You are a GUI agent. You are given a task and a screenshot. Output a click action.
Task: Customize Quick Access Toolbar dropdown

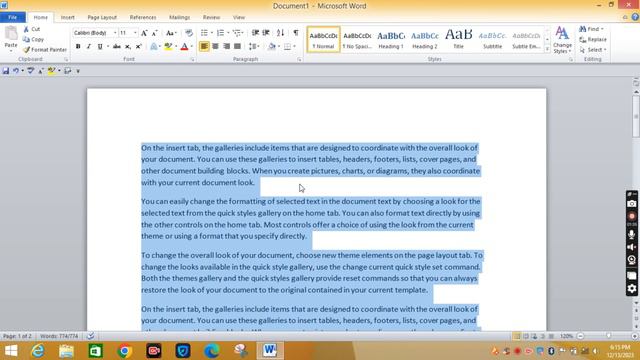tap(78, 71)
